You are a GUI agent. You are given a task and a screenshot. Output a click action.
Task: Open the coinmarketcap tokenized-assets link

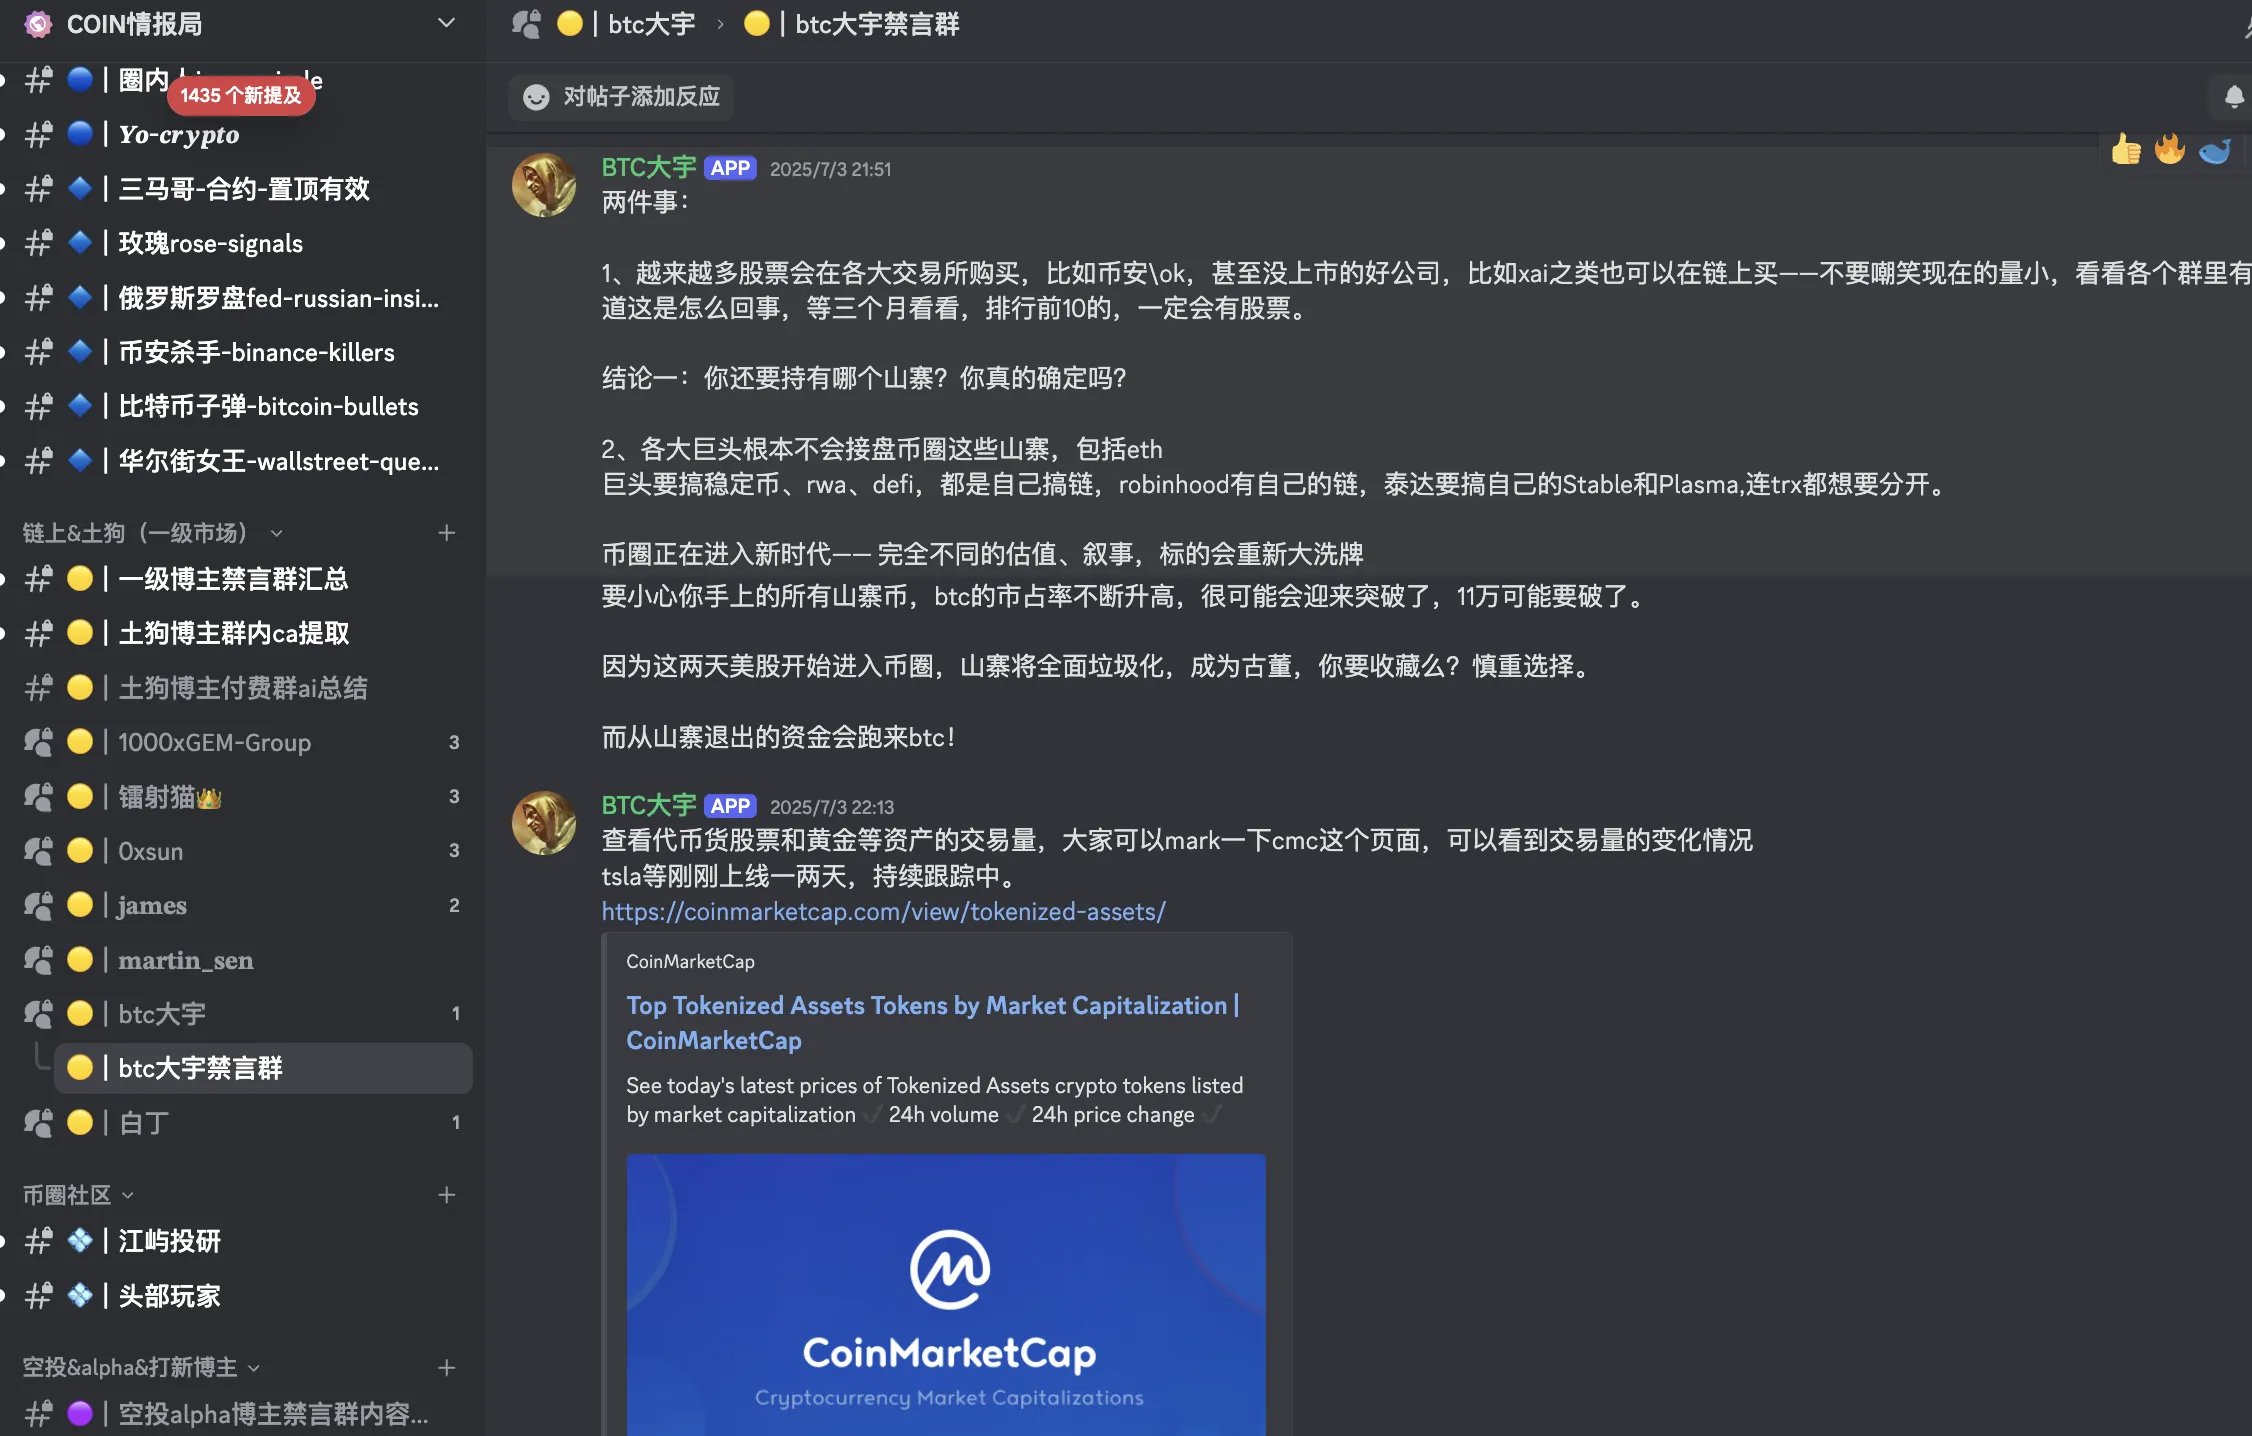(883, 911)
